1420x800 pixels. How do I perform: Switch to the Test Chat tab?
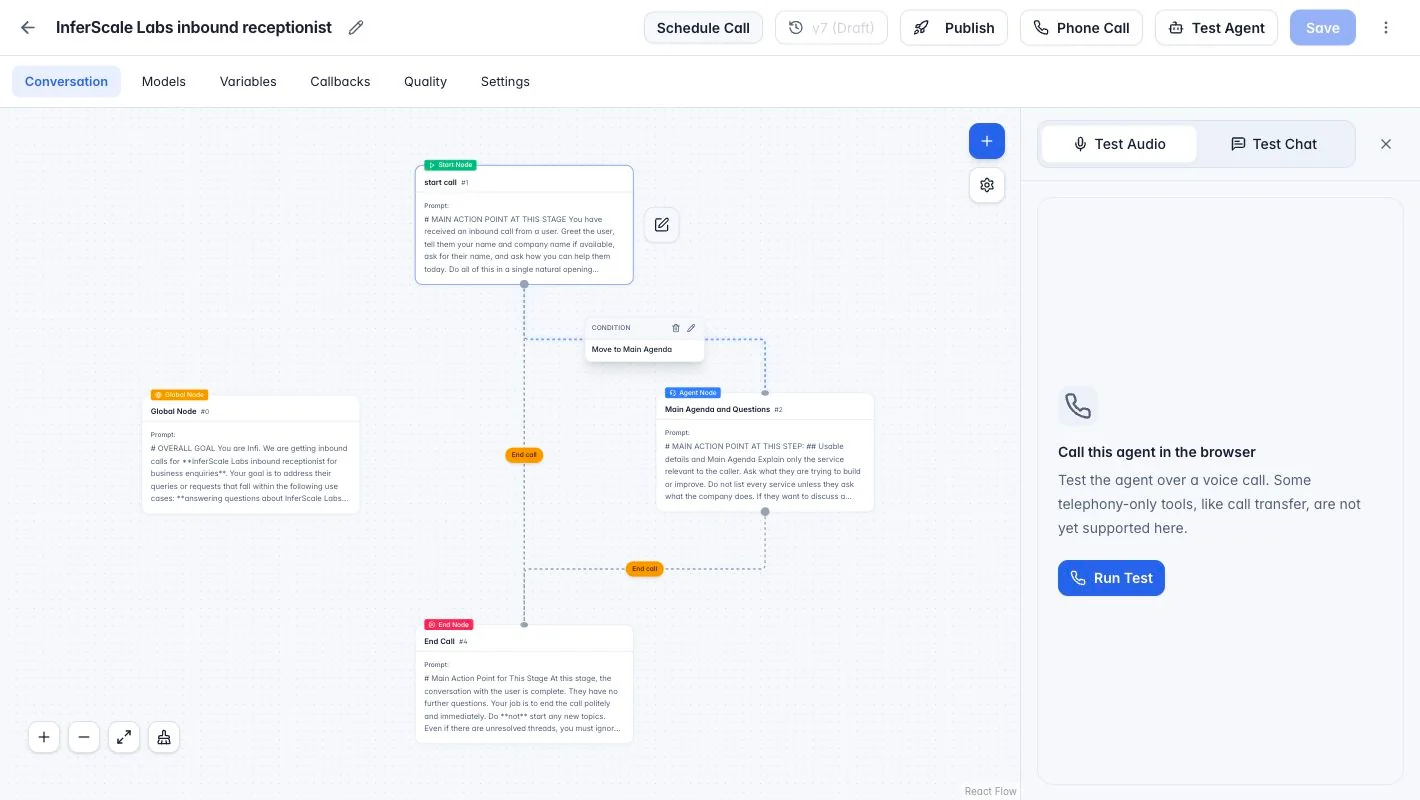1274,144
